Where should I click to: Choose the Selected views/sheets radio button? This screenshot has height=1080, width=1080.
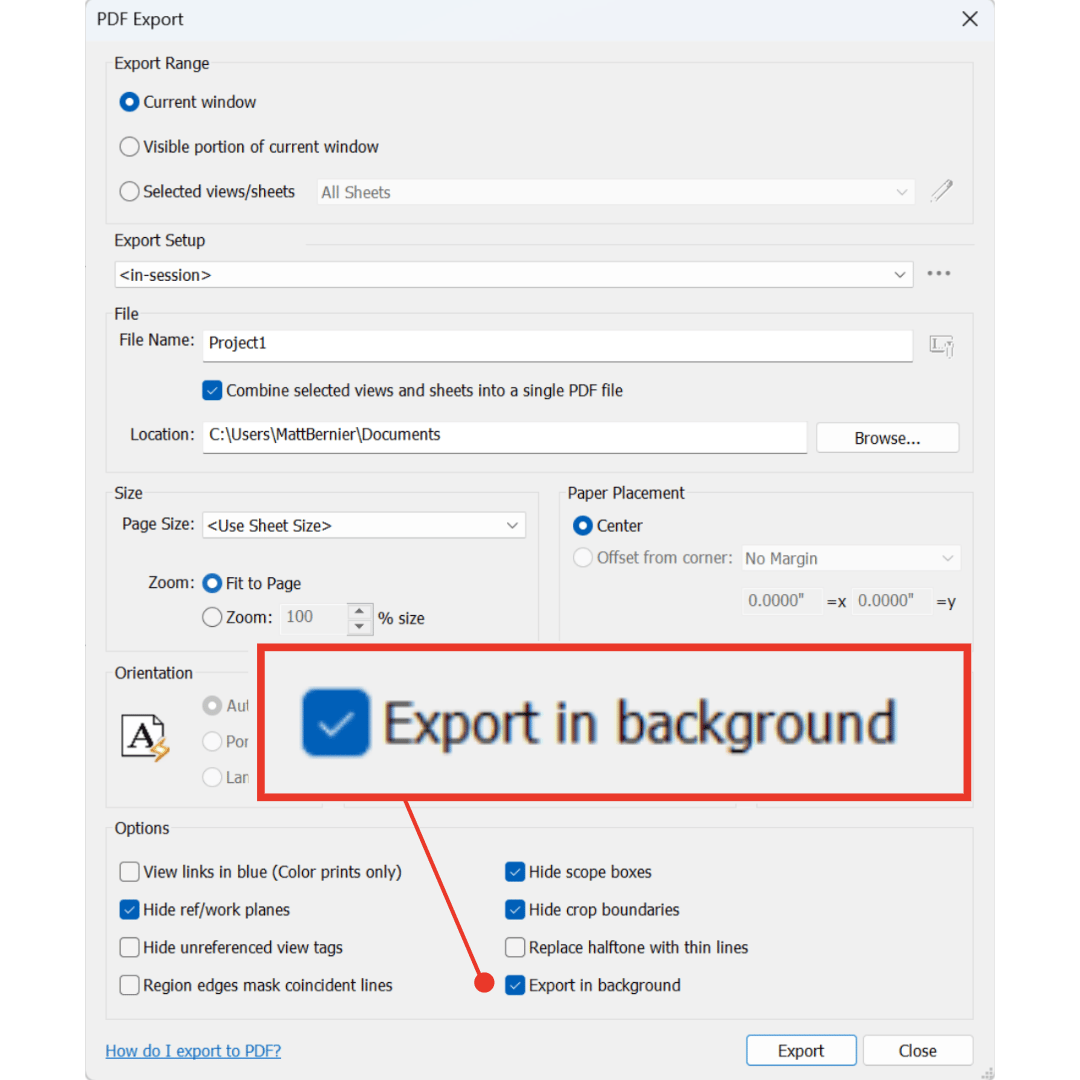coord(129,191)
